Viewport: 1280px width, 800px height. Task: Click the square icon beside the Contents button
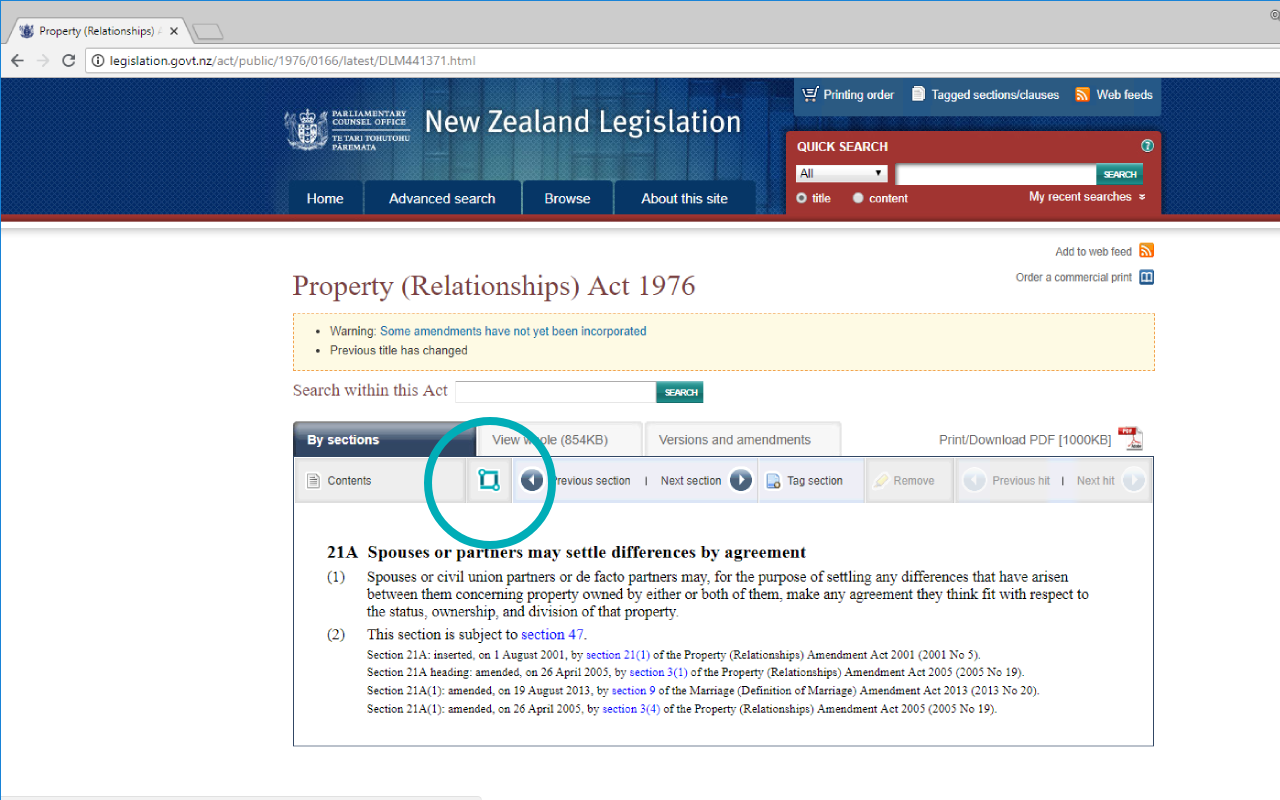[489, 480]
